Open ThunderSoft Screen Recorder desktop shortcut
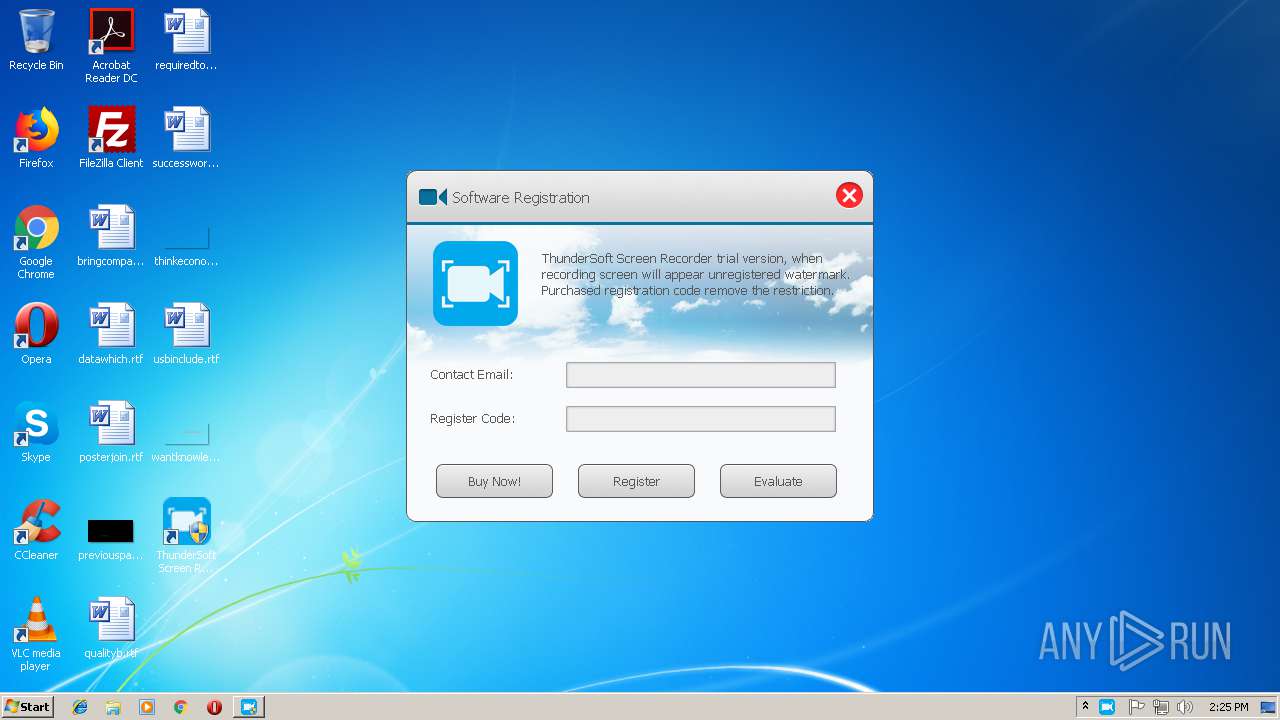 tap(186, 536)
